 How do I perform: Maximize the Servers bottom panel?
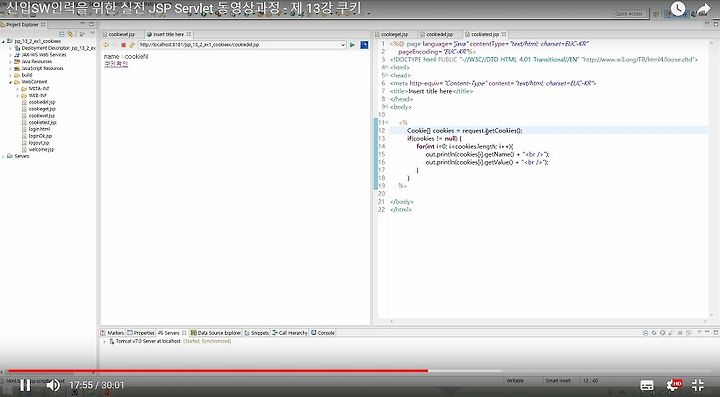coord(716,332)
